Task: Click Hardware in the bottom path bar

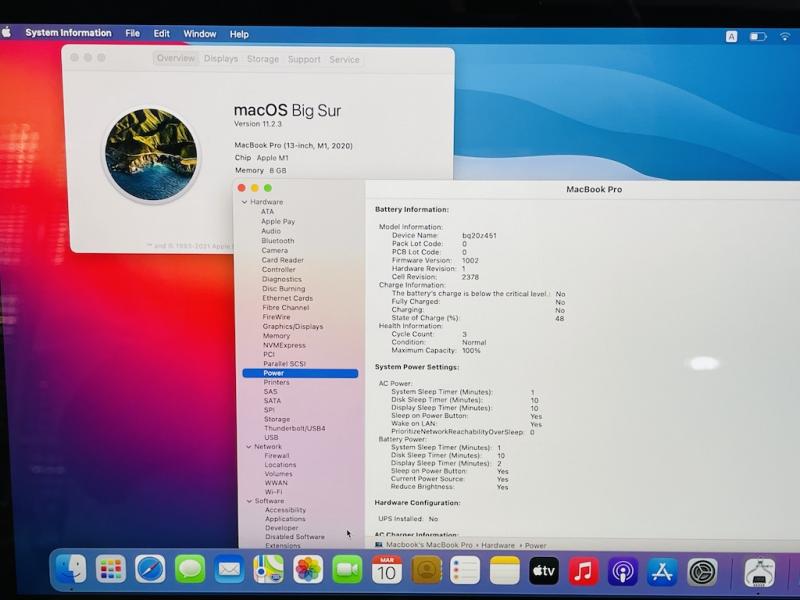Action: (498, 545)
